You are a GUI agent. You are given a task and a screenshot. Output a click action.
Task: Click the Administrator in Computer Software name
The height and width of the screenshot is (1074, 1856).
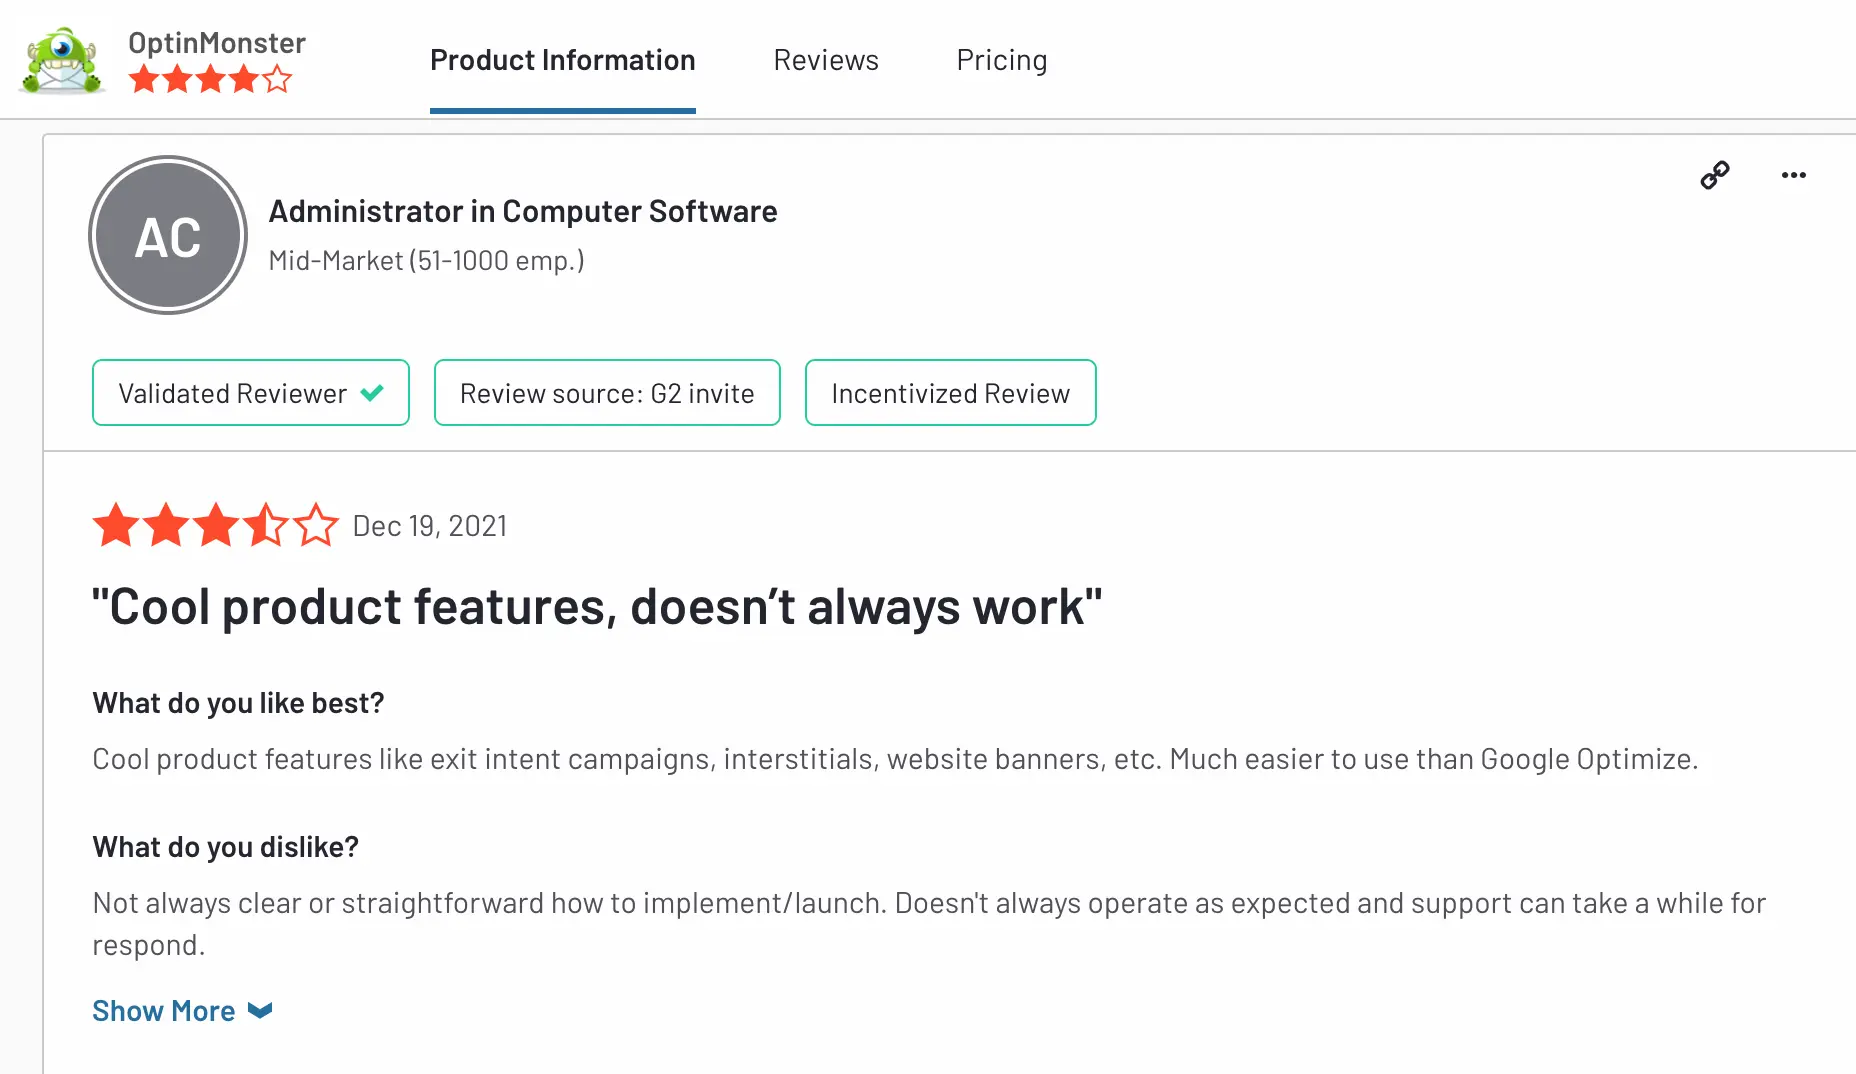[x=522, y=211]
